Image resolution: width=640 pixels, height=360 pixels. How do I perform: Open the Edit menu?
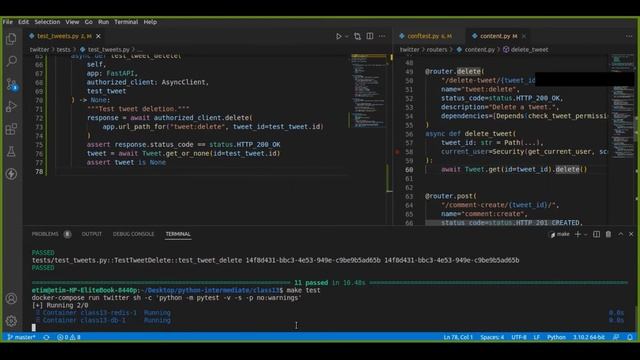pos(23,22)
